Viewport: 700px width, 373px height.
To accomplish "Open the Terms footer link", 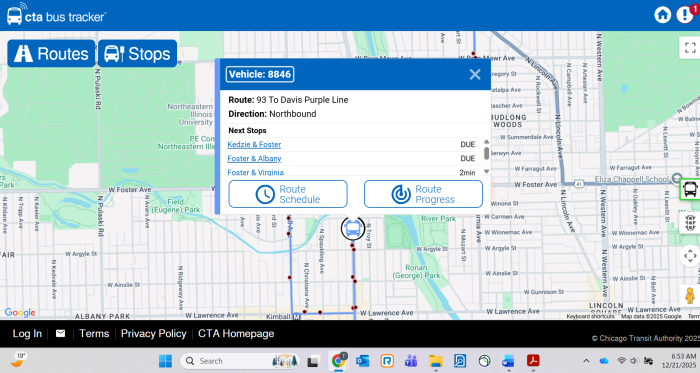I will tap(94, 334).
